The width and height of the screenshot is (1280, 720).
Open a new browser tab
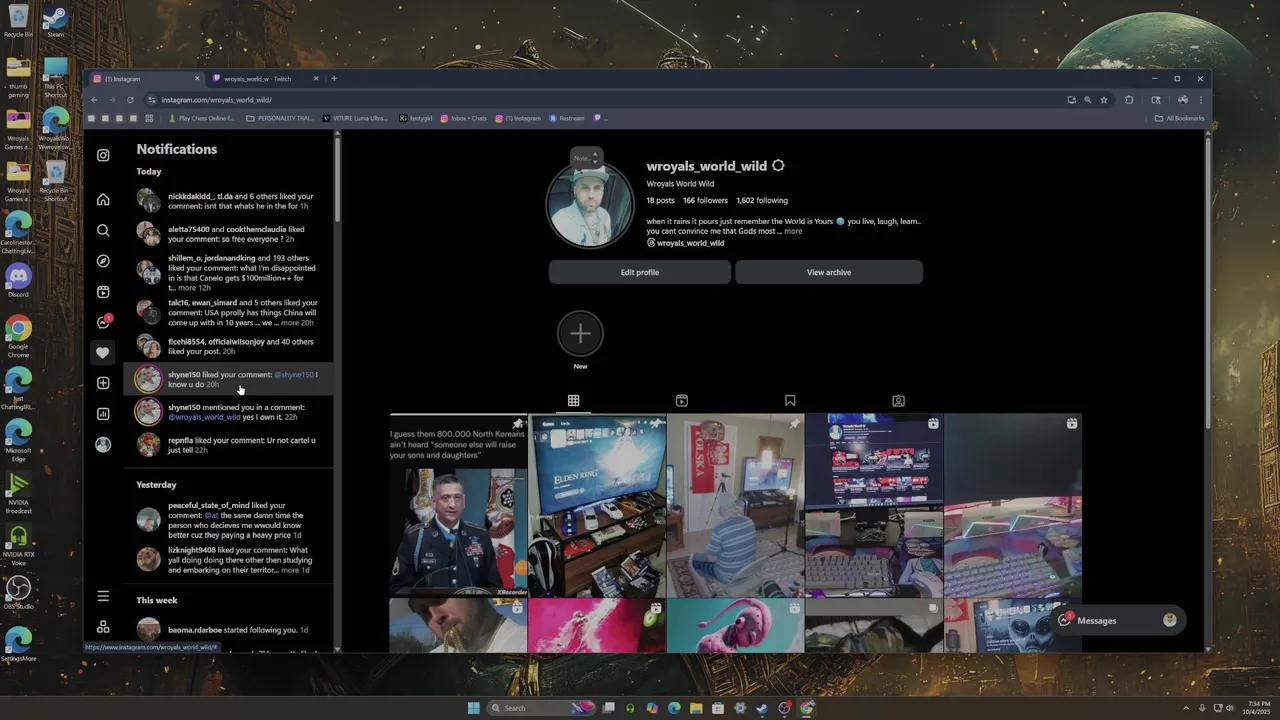(x=334, y=79)
